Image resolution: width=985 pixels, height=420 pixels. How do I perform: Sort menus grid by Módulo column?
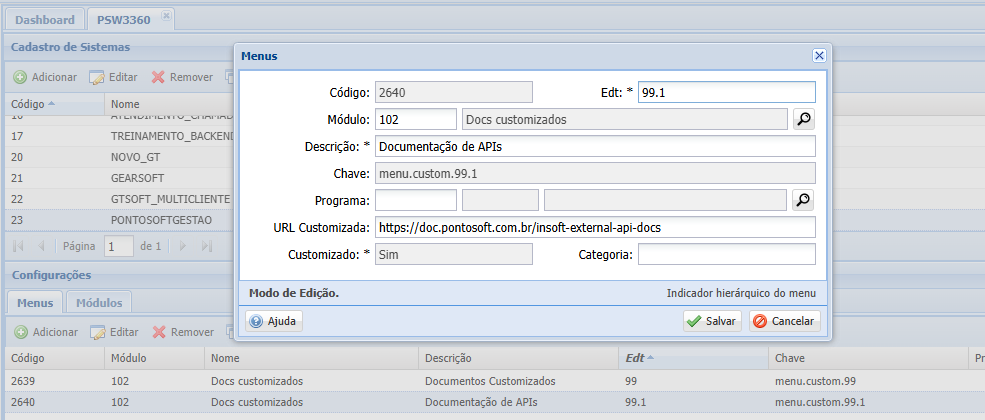pyautogui.click(x=155, y=358)
